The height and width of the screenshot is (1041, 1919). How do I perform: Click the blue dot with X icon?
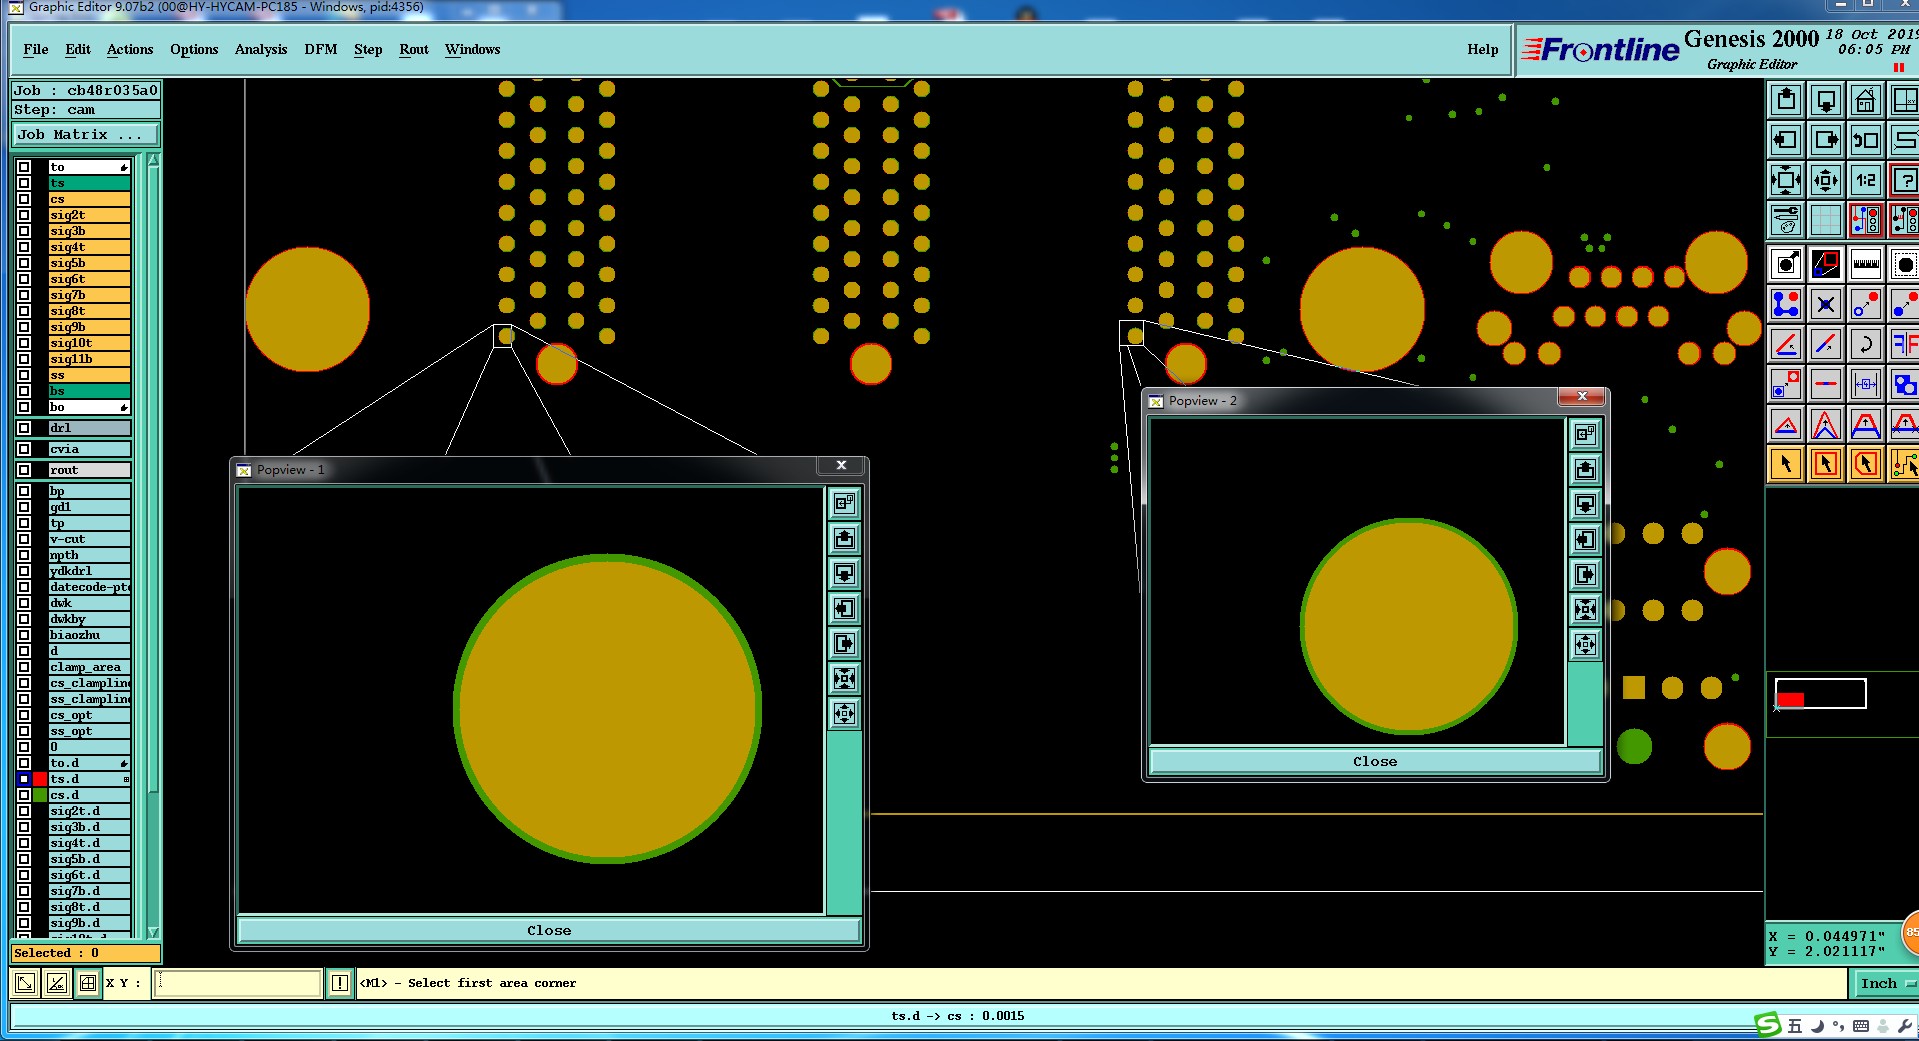[1826, 304]
